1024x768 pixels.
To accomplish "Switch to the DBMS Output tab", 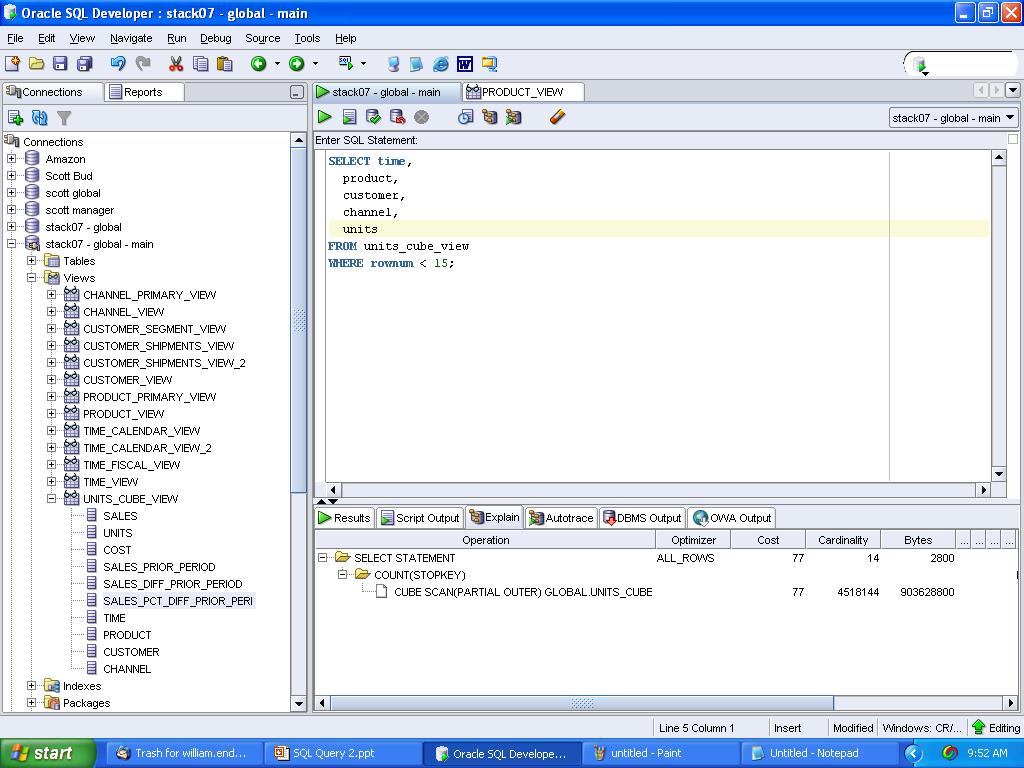I will pos(643,518).
